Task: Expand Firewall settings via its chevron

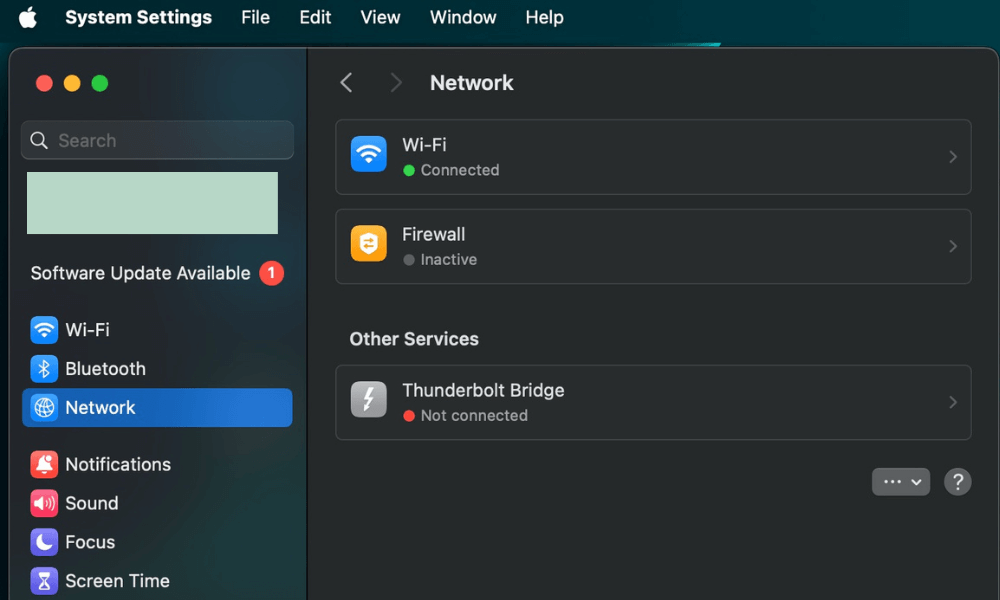Action: point(952,246)
